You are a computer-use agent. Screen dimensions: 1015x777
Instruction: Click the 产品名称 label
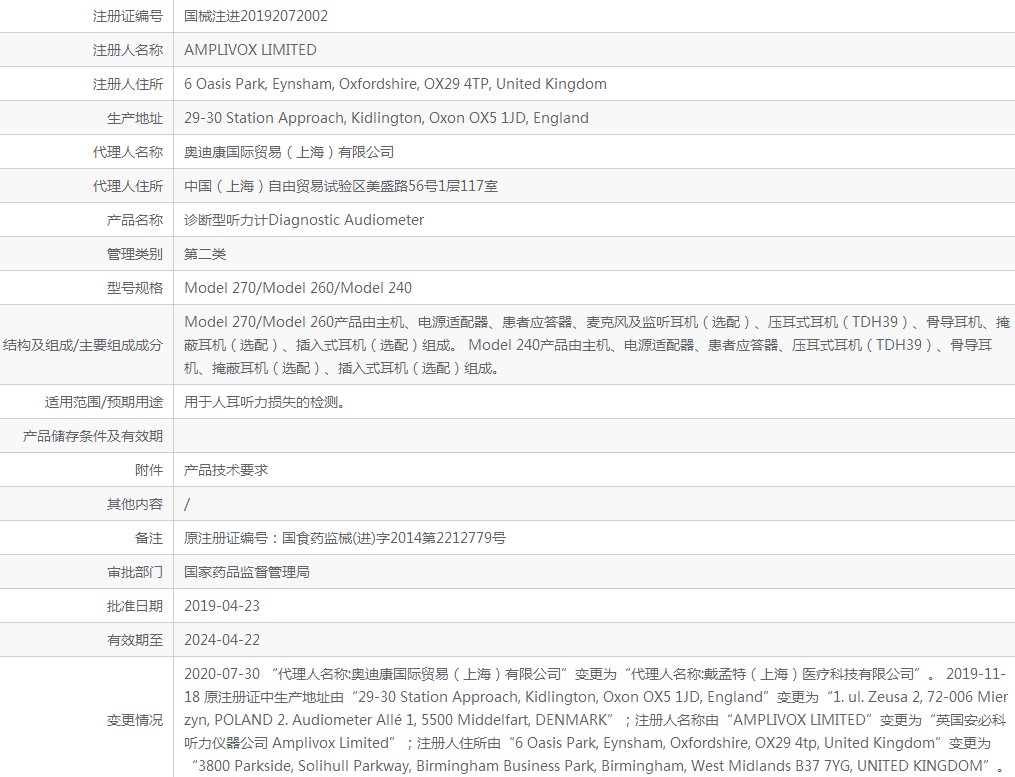[x=135, y=220]
